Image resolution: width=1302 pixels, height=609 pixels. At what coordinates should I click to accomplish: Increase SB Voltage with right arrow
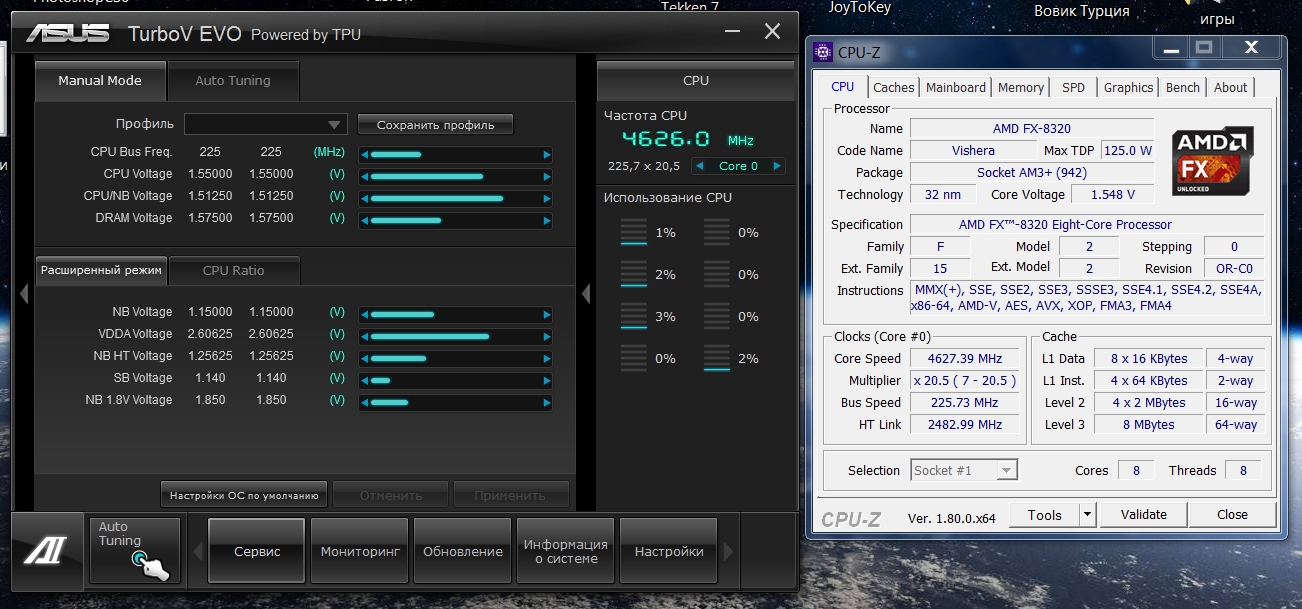[547, 381]
